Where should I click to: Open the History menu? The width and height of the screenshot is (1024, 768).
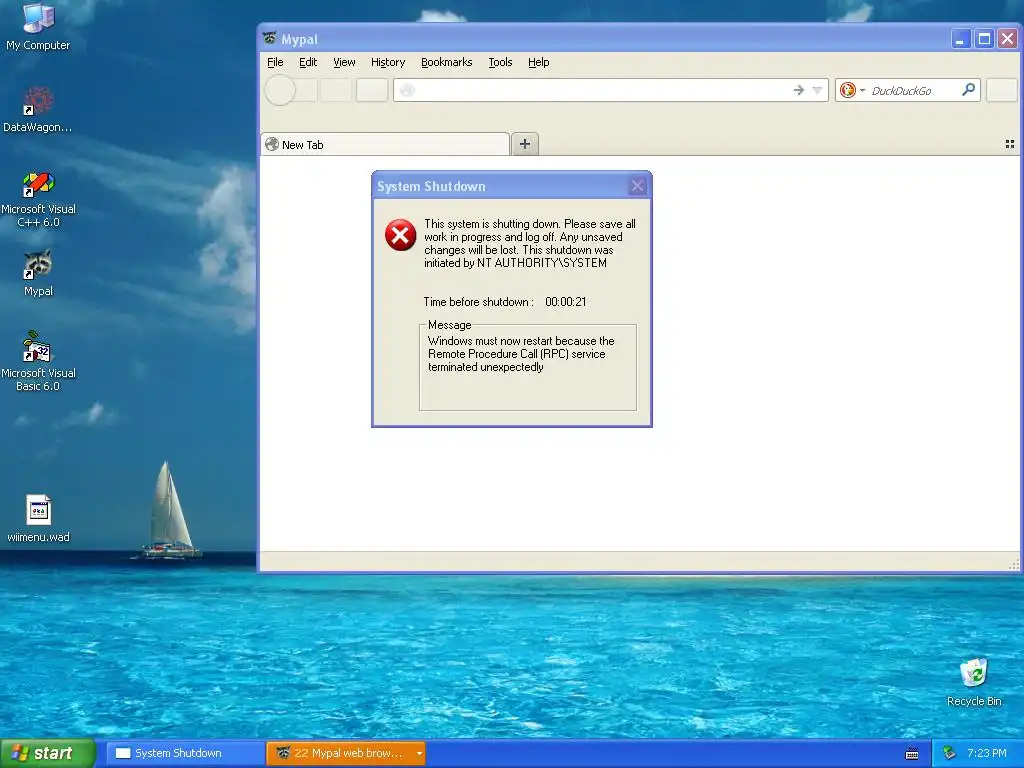[x=388, y=62]
